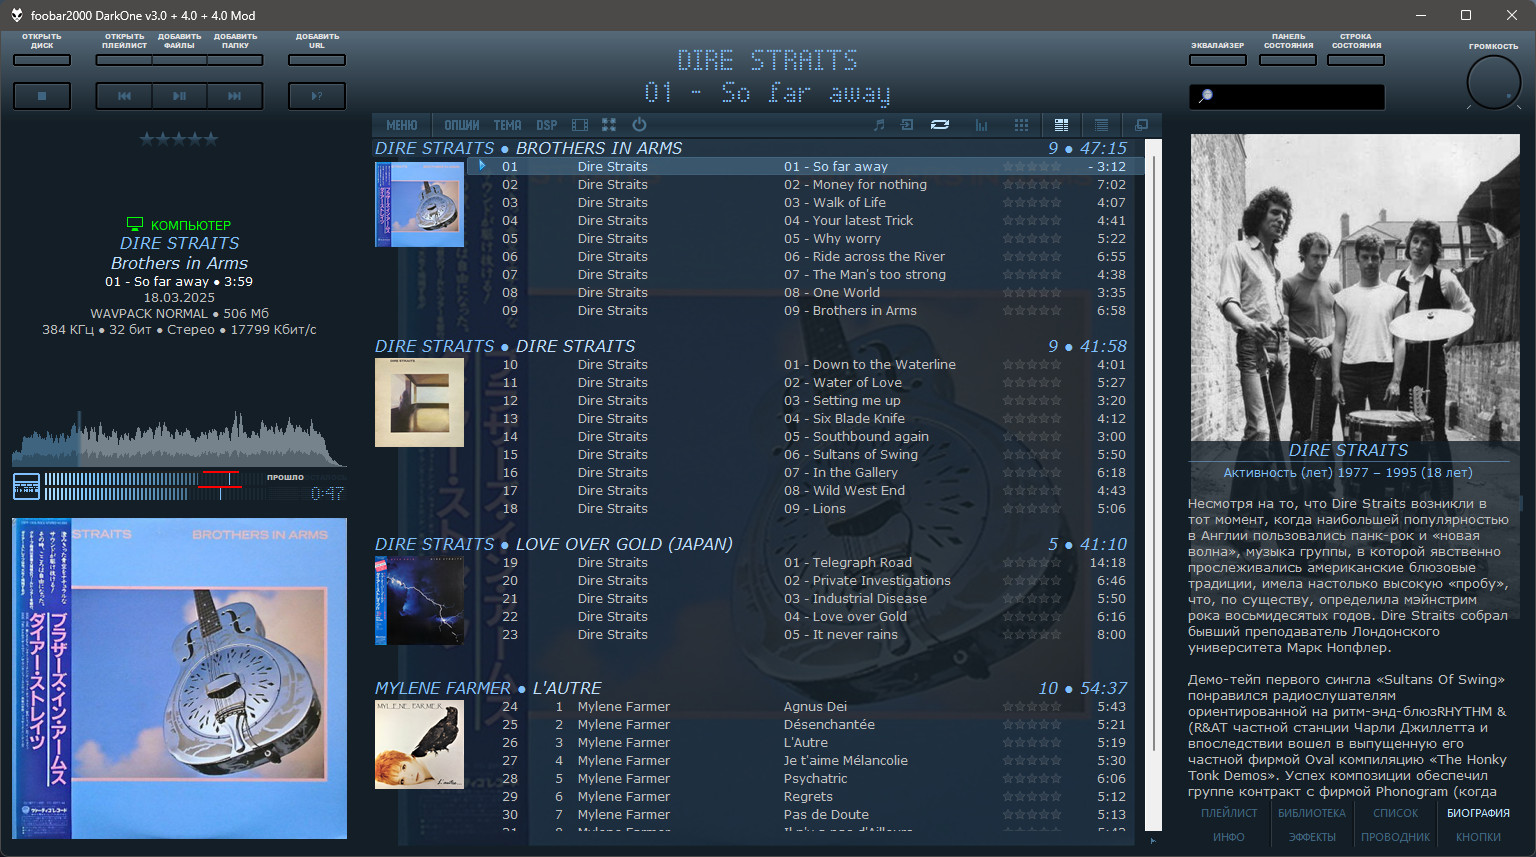This screenshot has height=857, width=1536.
Task: Click the Добавить URL button
Action: 317,60
